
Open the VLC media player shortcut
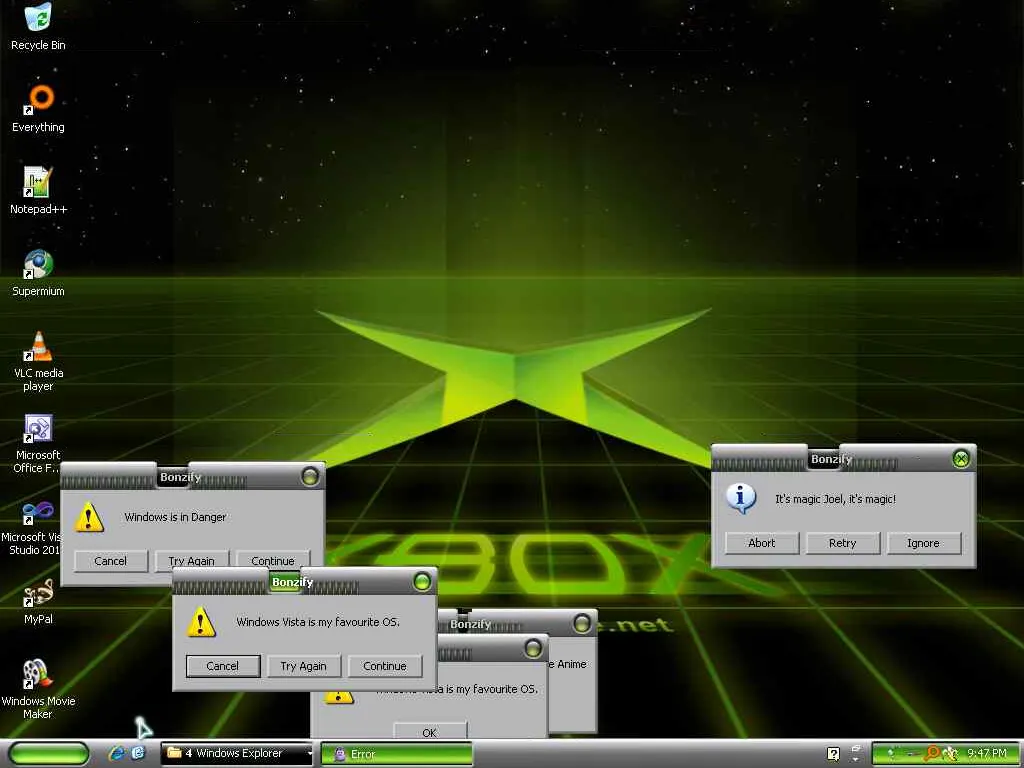[38, 361]
